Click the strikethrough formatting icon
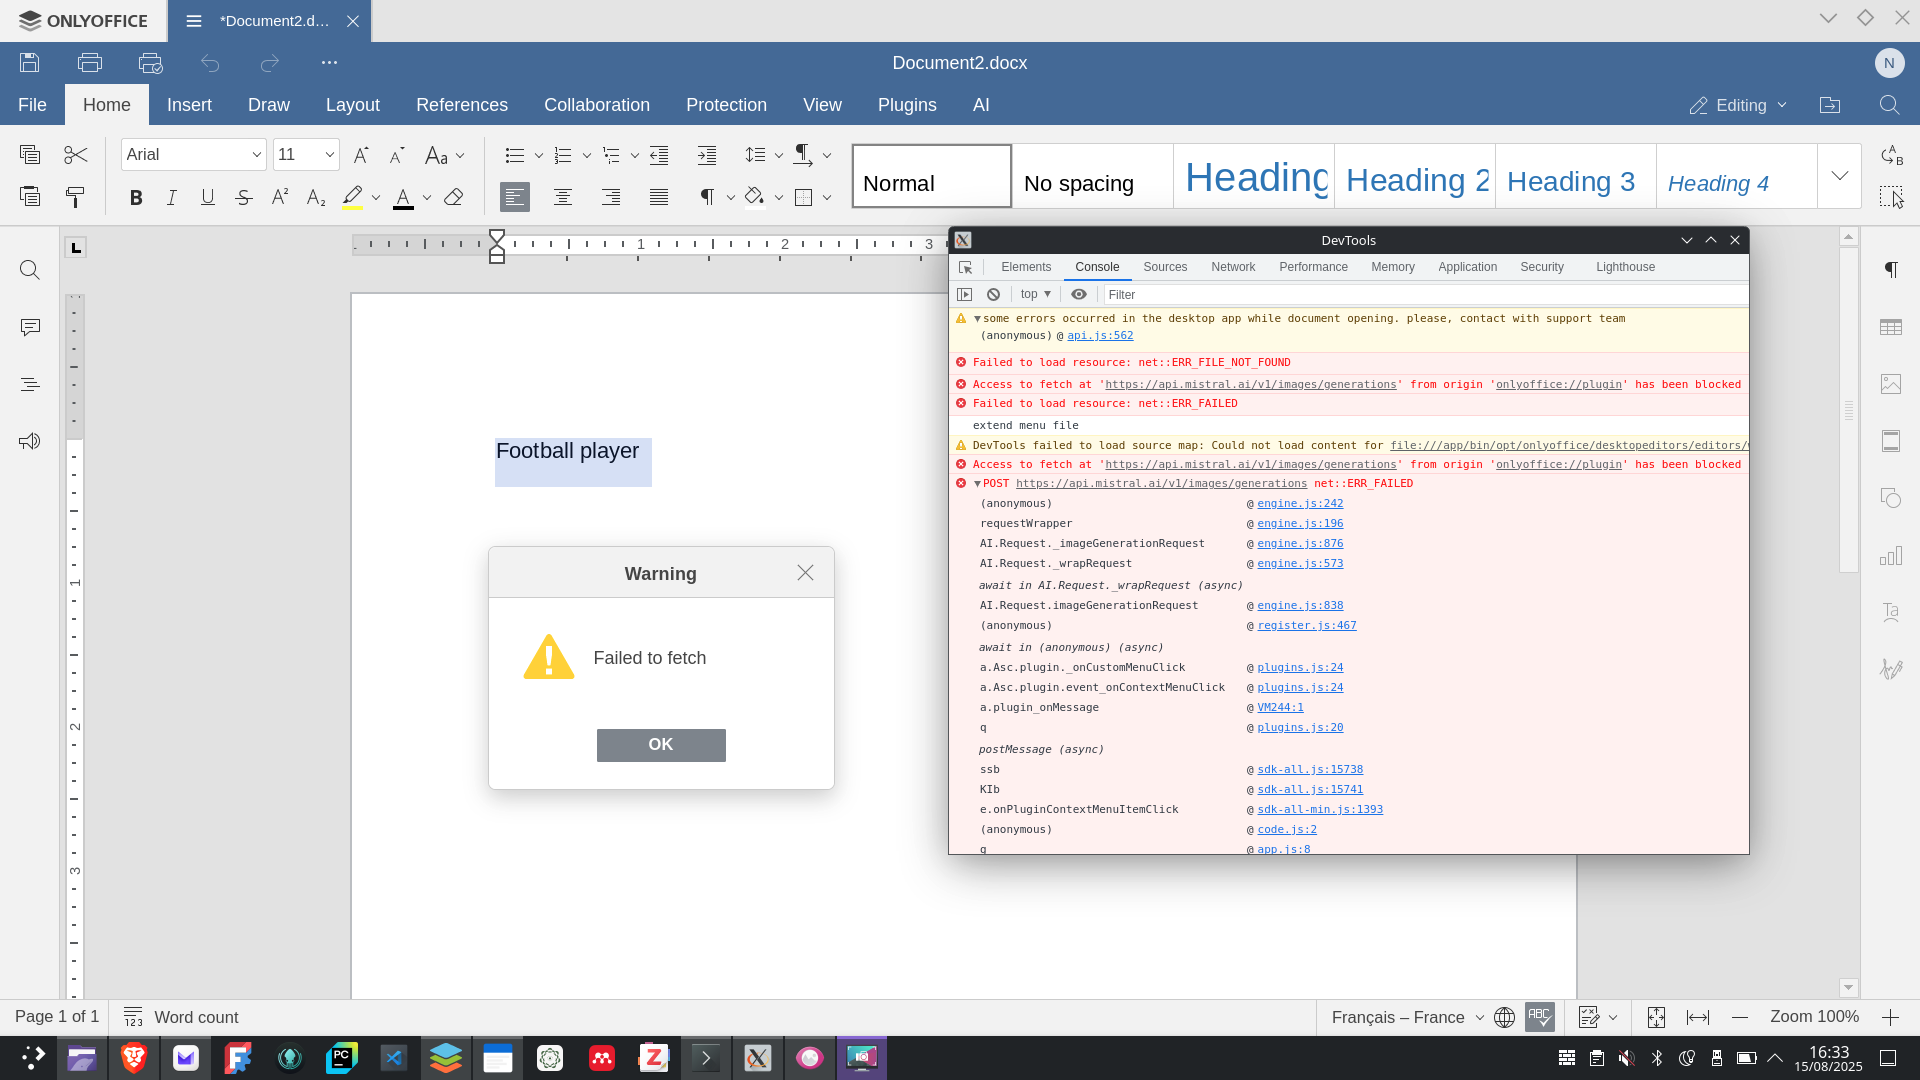This screenshot has height=1080, width=1920. [x=243, y=197]
